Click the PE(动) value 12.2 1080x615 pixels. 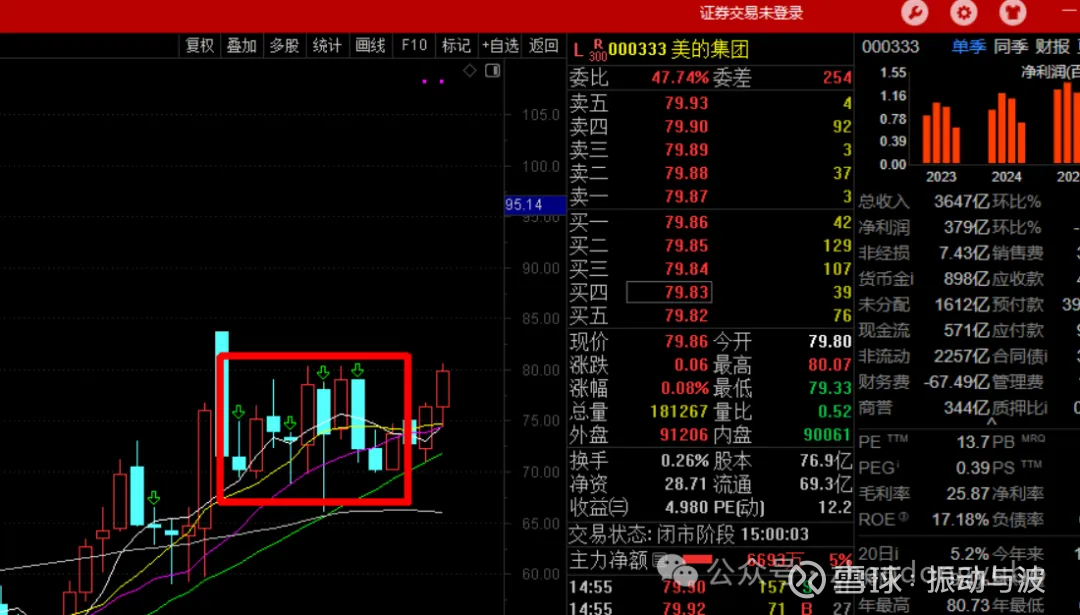coord(835,508)
